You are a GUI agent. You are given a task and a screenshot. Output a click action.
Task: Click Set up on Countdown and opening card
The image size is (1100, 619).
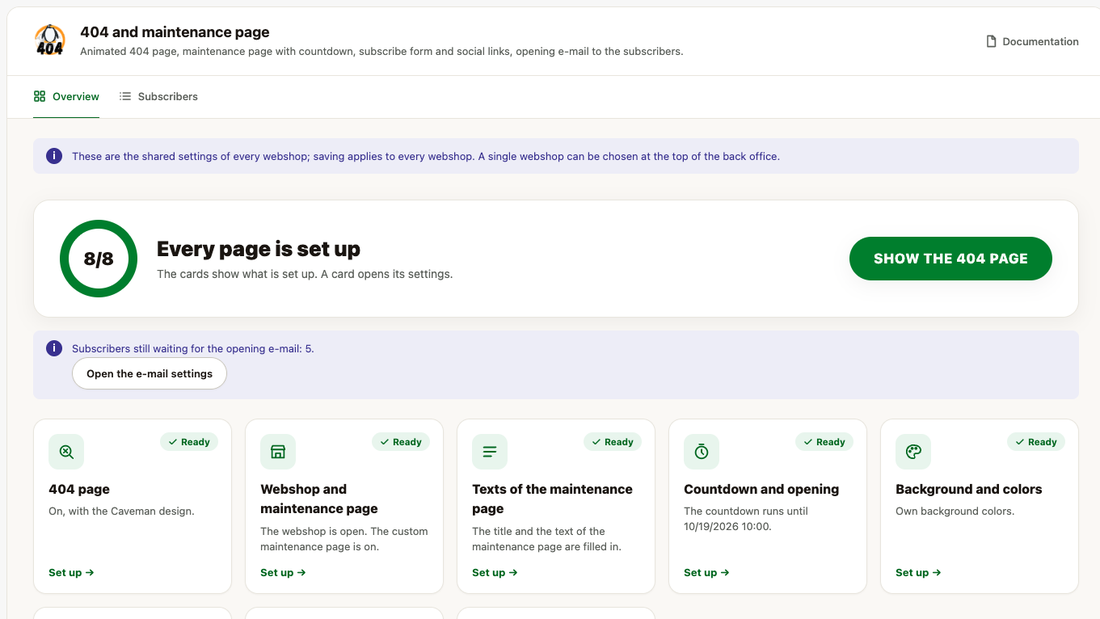coord(706,573)
